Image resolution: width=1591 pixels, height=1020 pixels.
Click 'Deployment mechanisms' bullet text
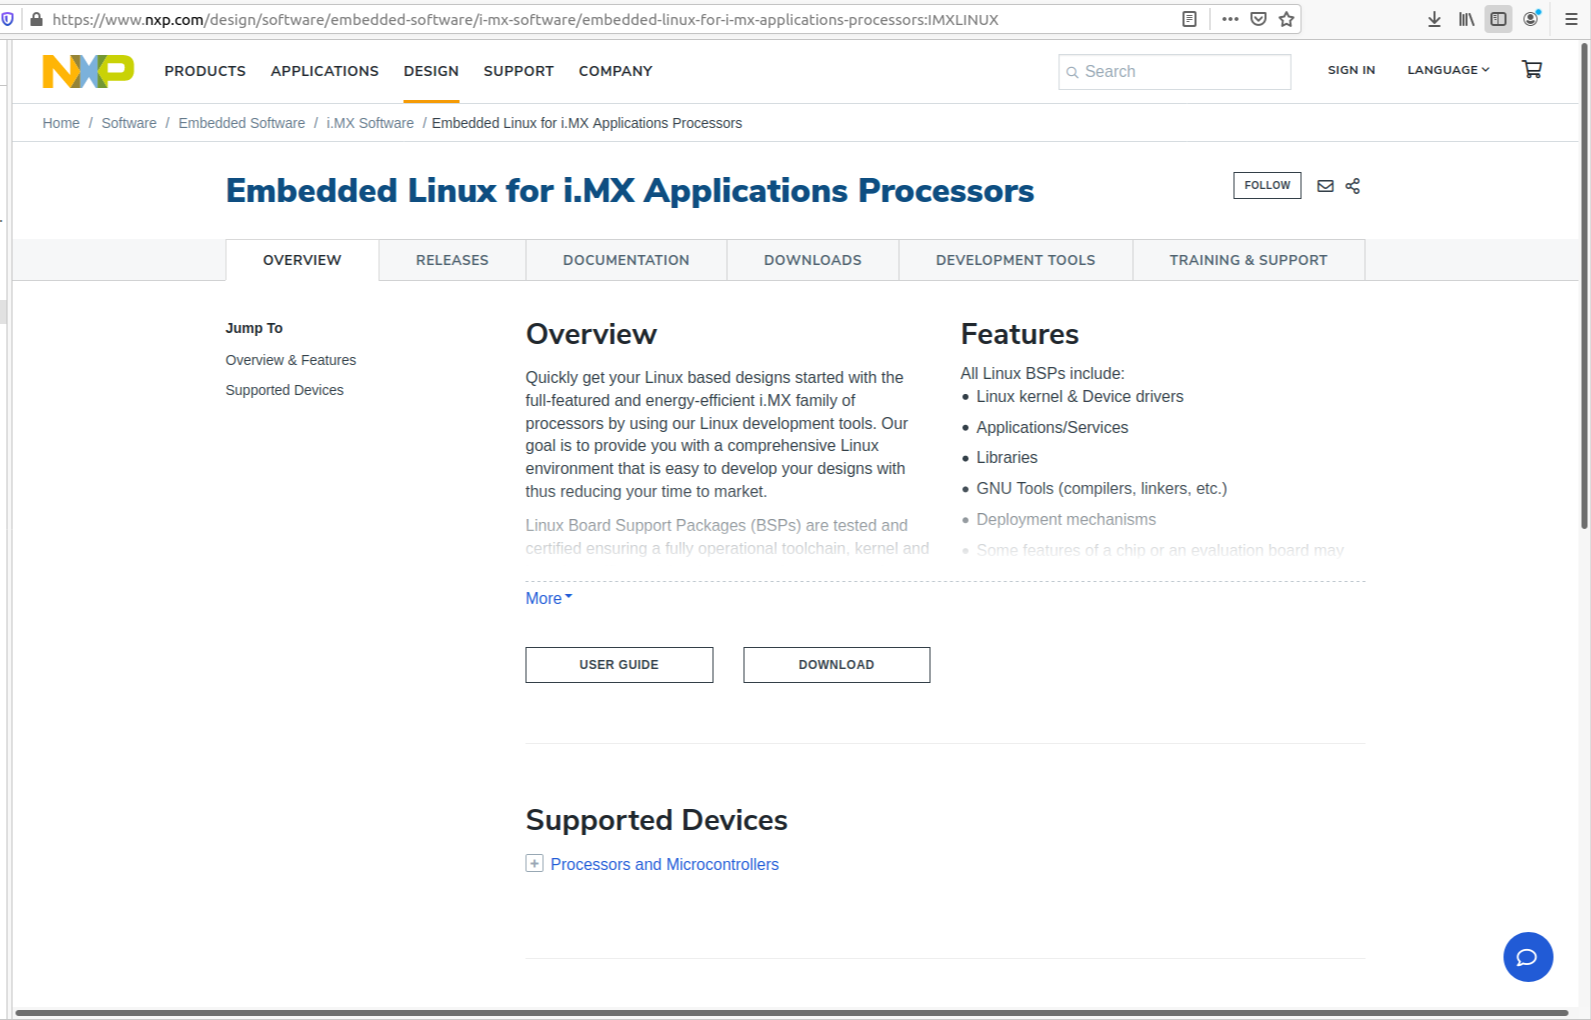click(x=1066, y=520)
